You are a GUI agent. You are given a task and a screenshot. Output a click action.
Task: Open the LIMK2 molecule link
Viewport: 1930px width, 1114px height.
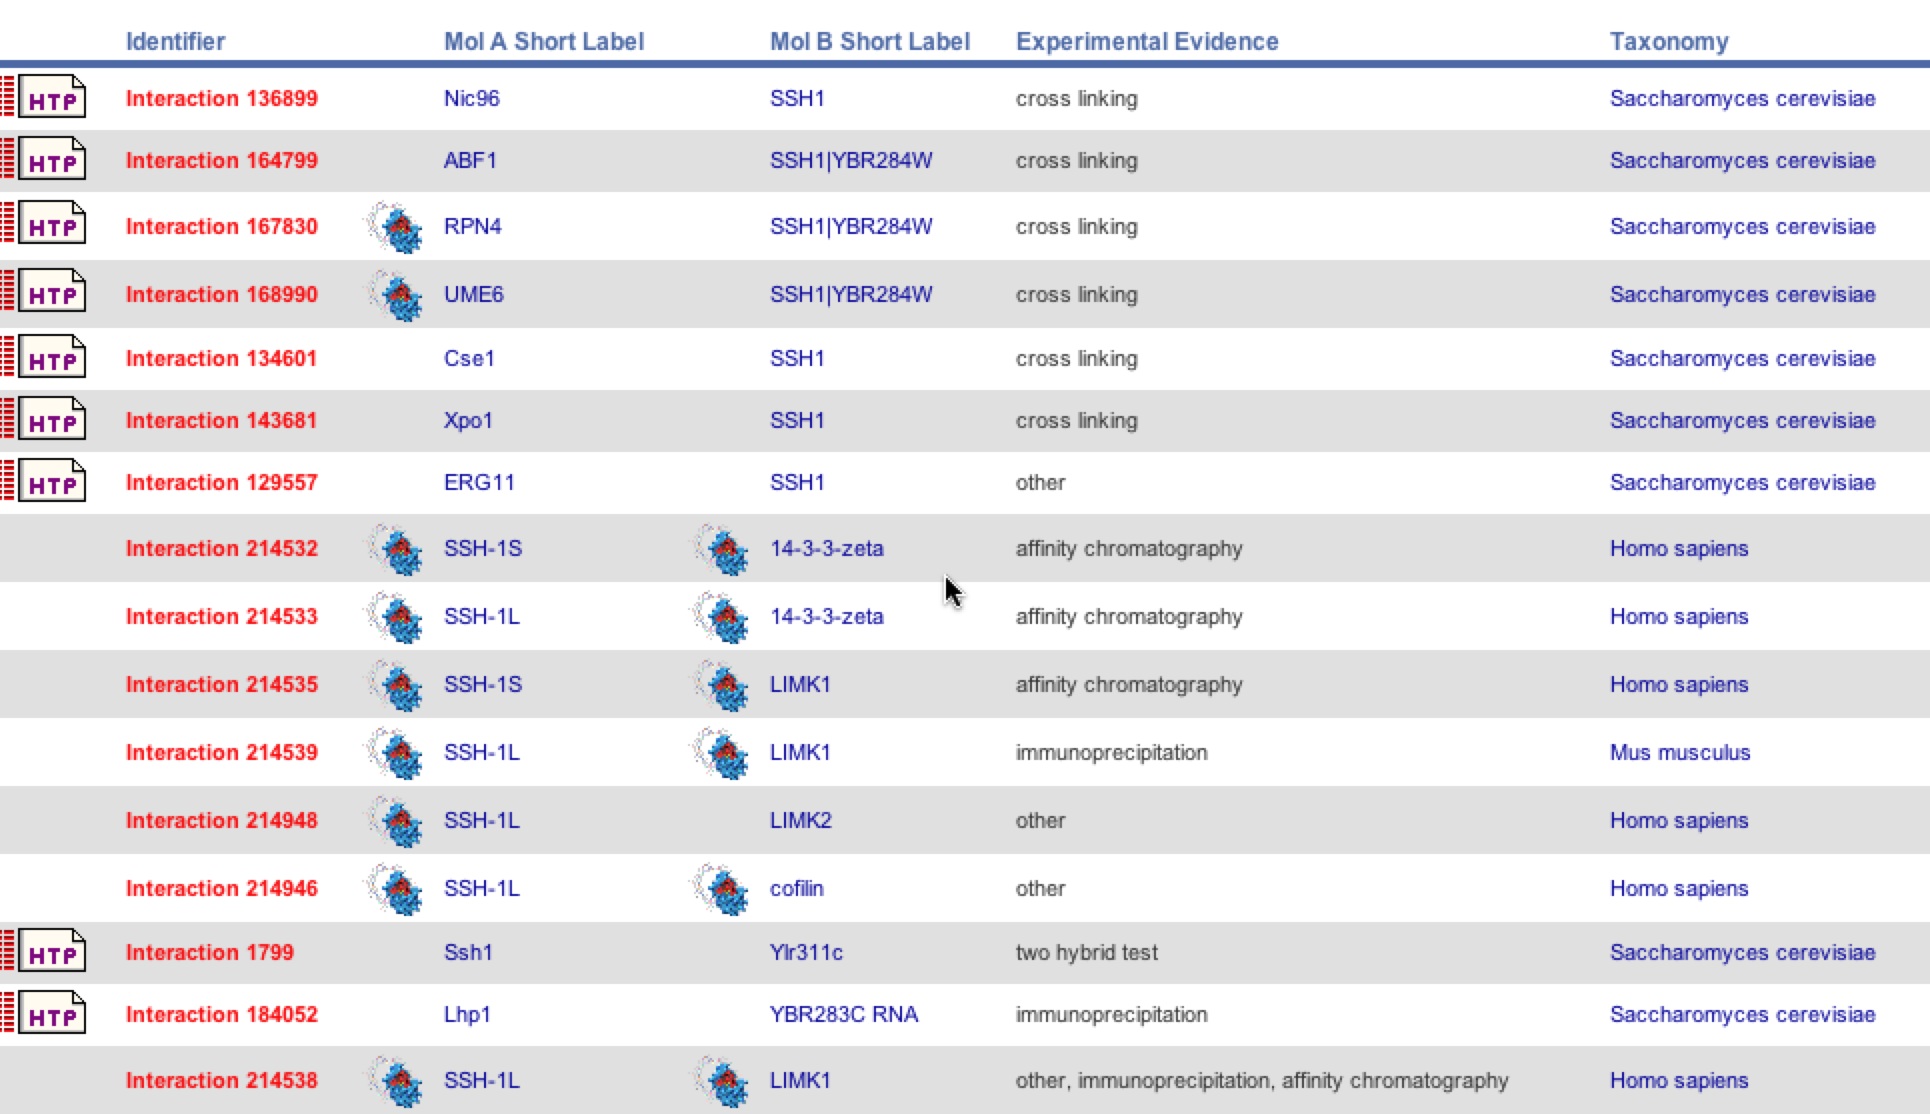800,820
